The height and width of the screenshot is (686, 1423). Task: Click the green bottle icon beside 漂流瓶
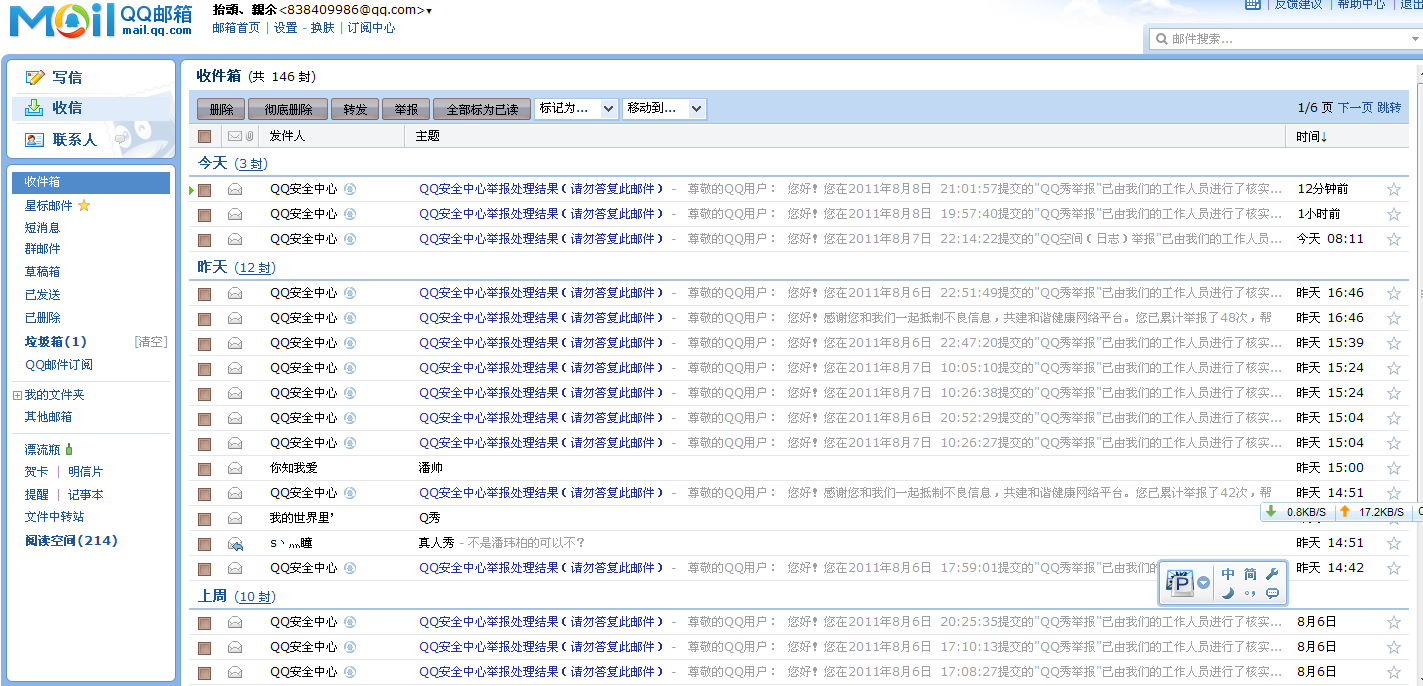click(x=69, y=449)
